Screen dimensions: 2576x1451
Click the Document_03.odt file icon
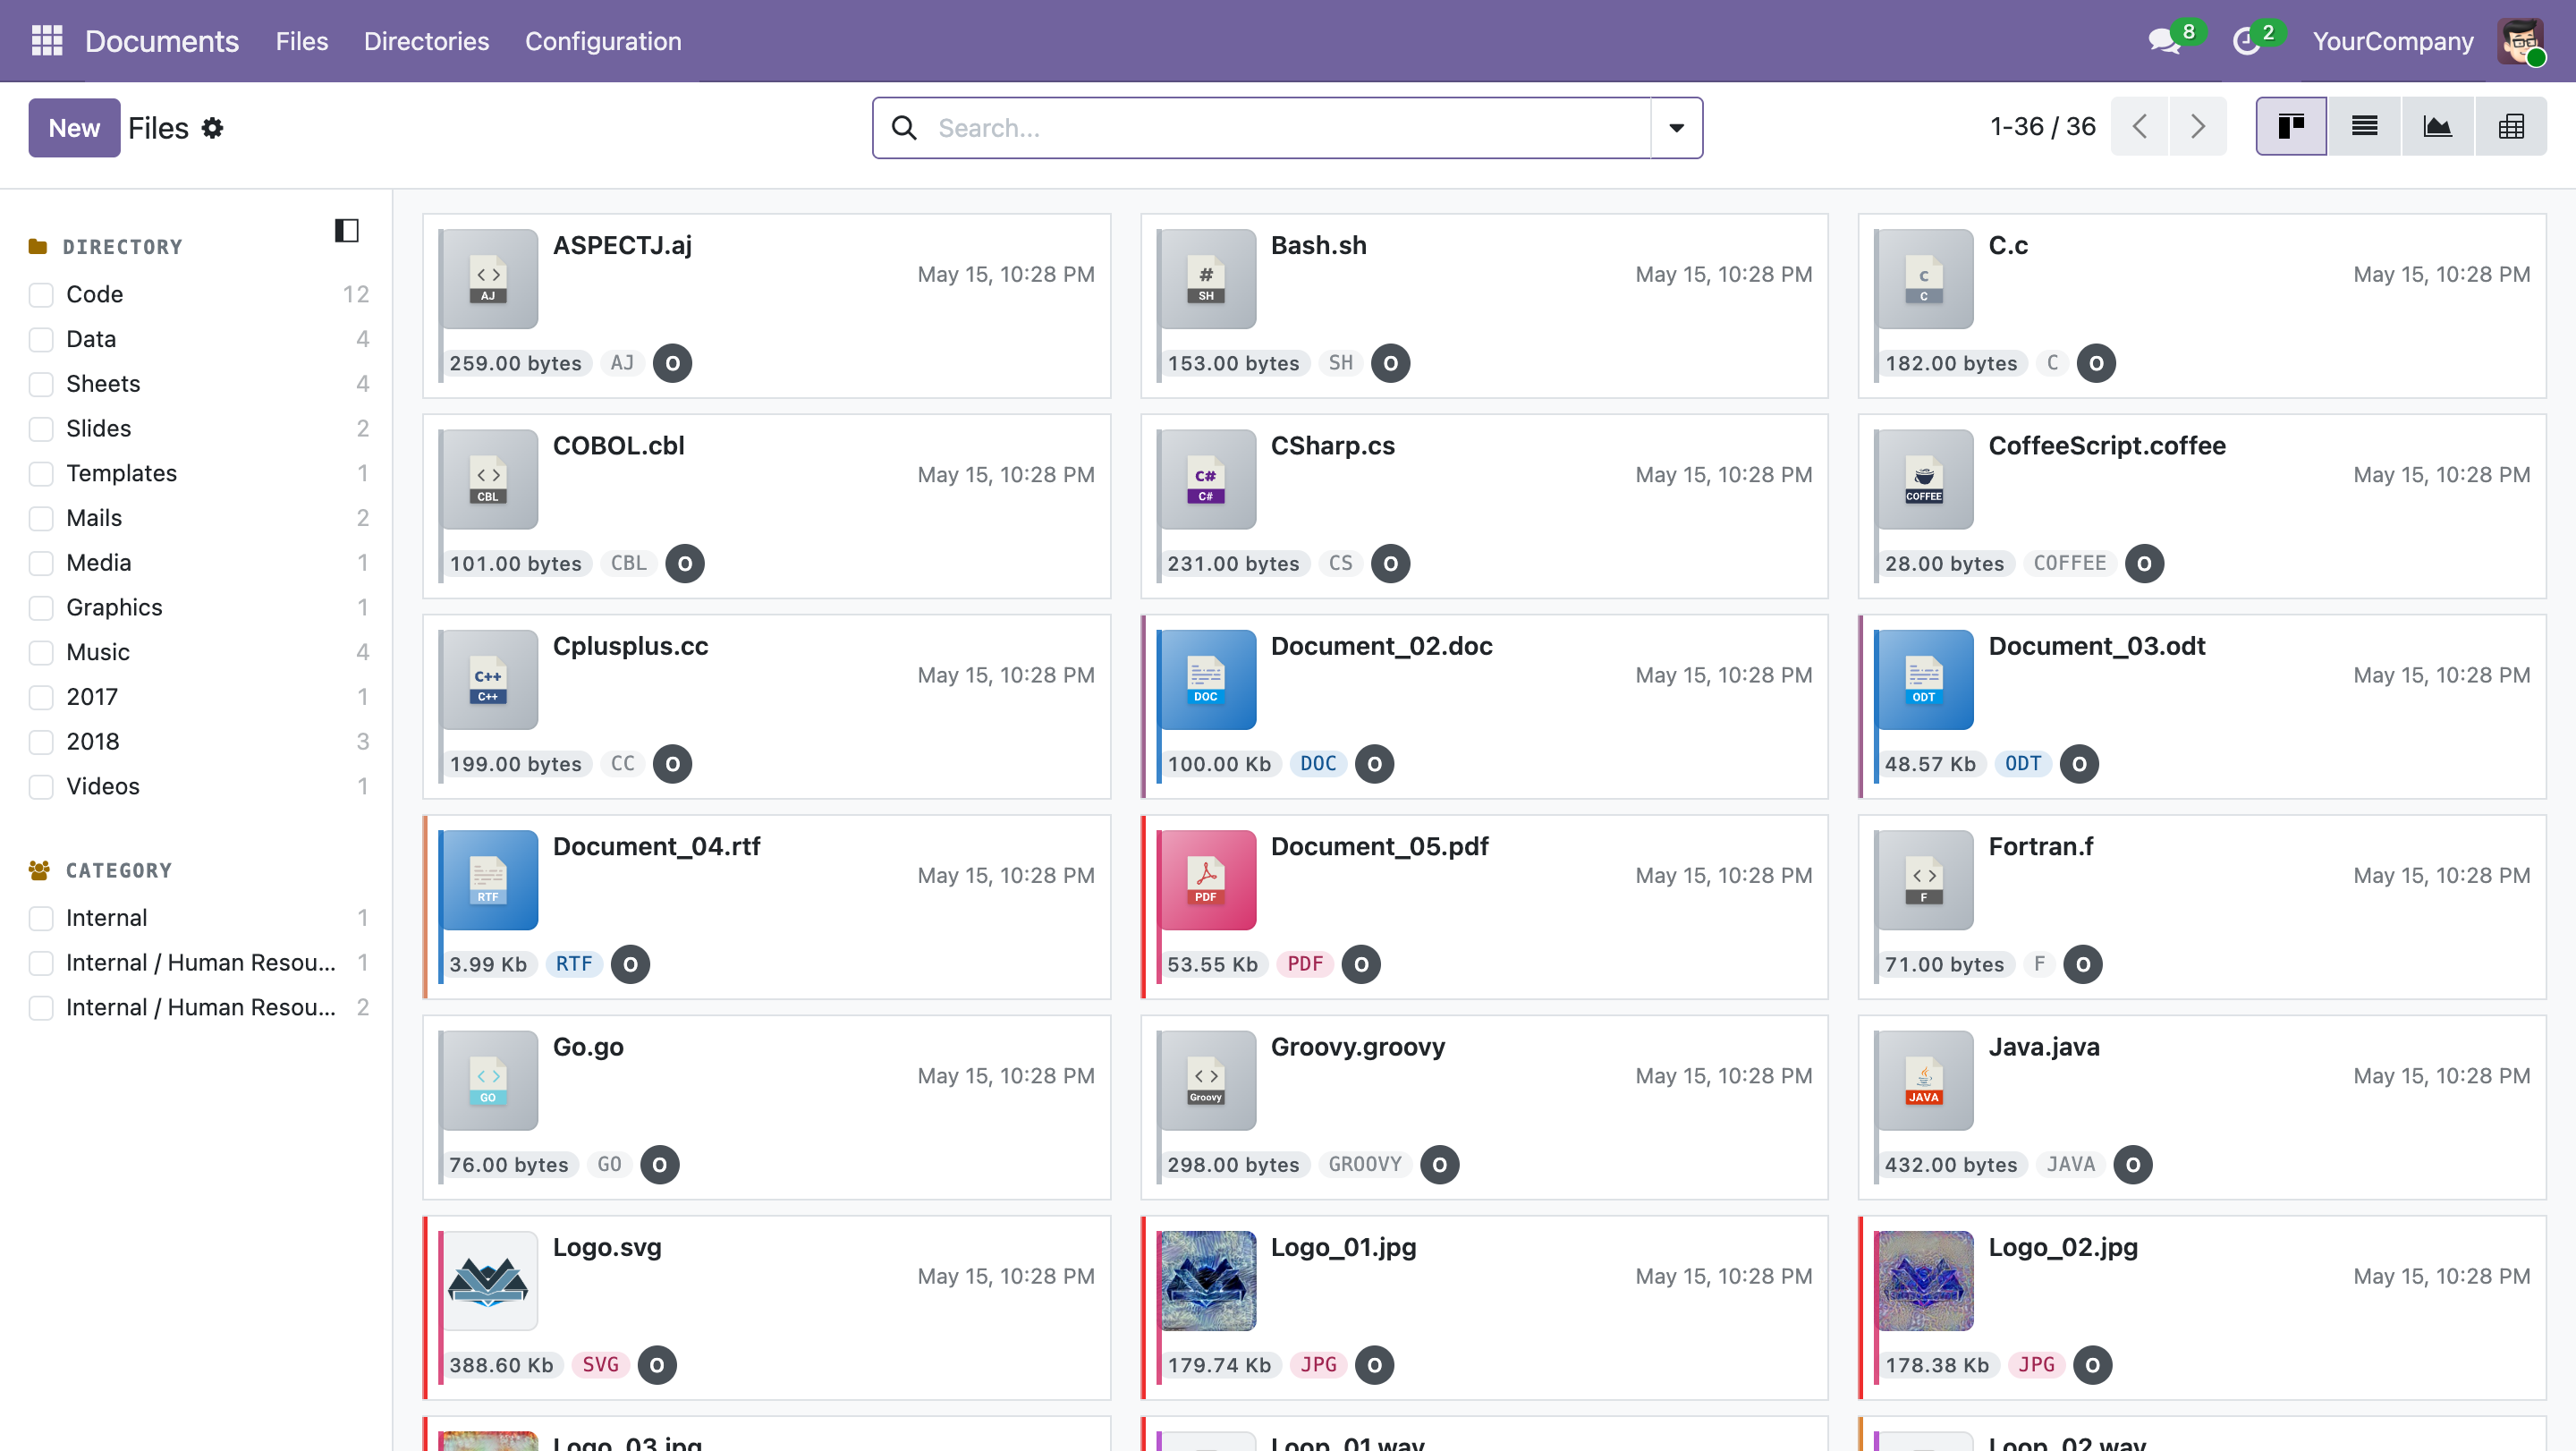[1925, 680]
